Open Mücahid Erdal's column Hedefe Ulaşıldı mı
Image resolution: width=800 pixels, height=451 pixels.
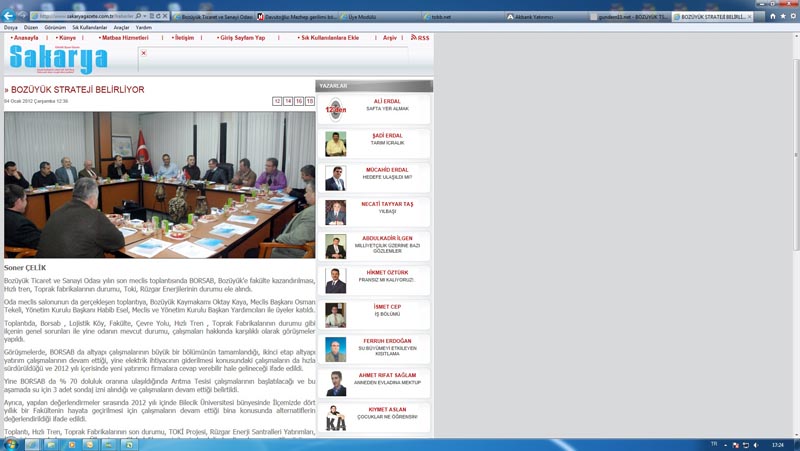coord(387,177)
